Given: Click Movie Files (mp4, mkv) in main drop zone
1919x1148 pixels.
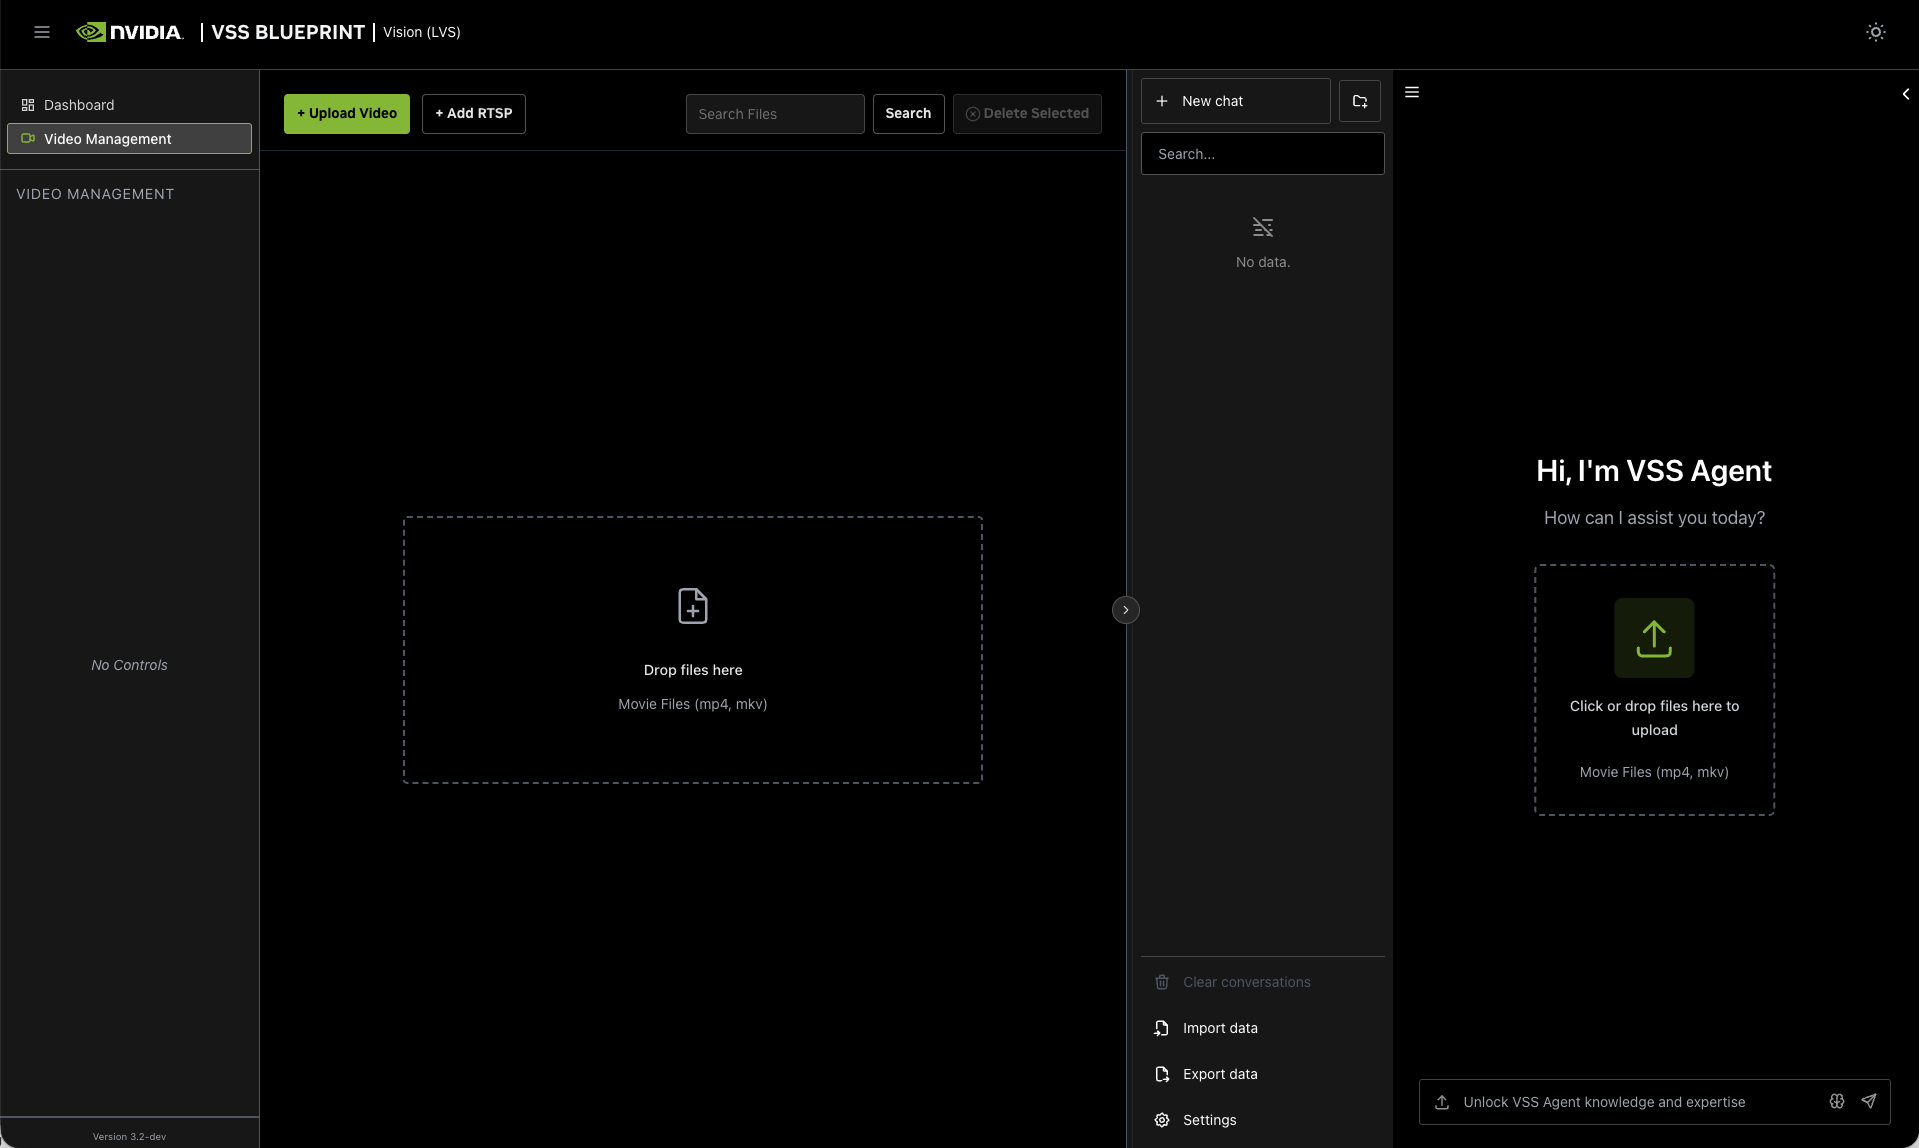Looking at the screenshot, I should [693, 704].
